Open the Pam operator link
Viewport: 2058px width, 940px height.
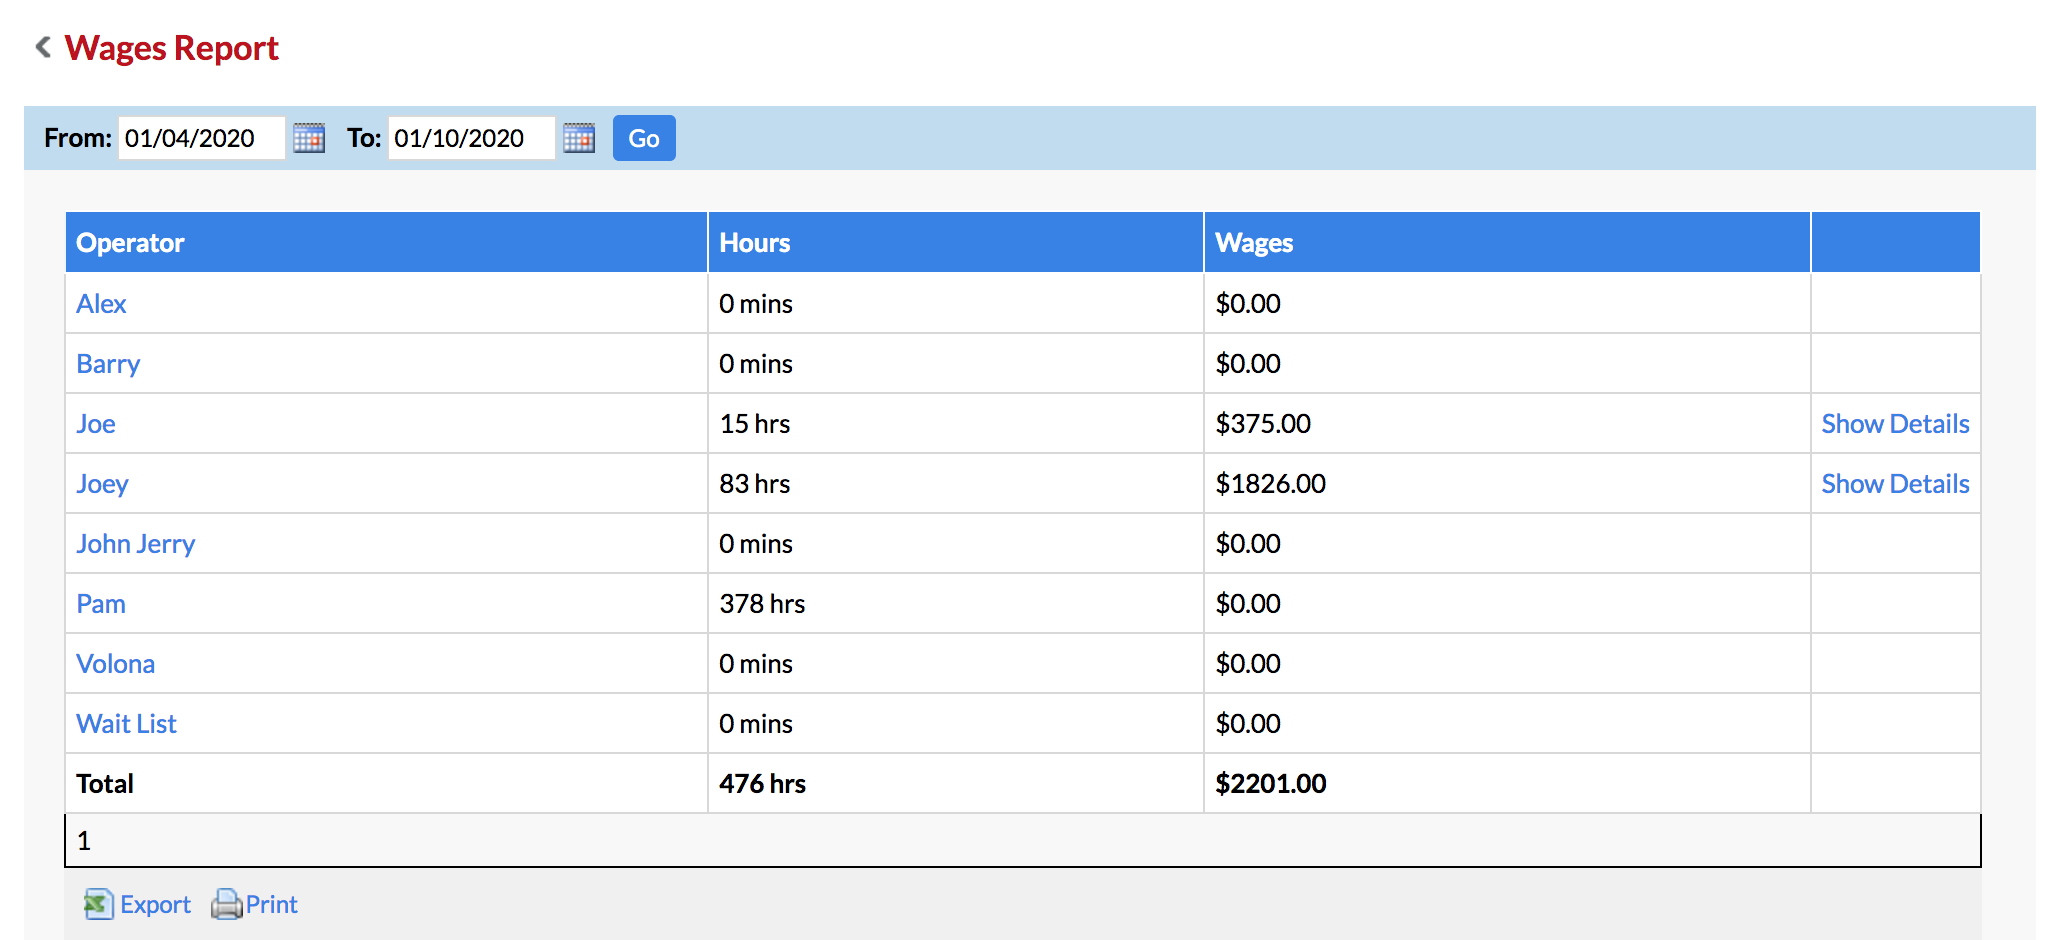point(101,604)
